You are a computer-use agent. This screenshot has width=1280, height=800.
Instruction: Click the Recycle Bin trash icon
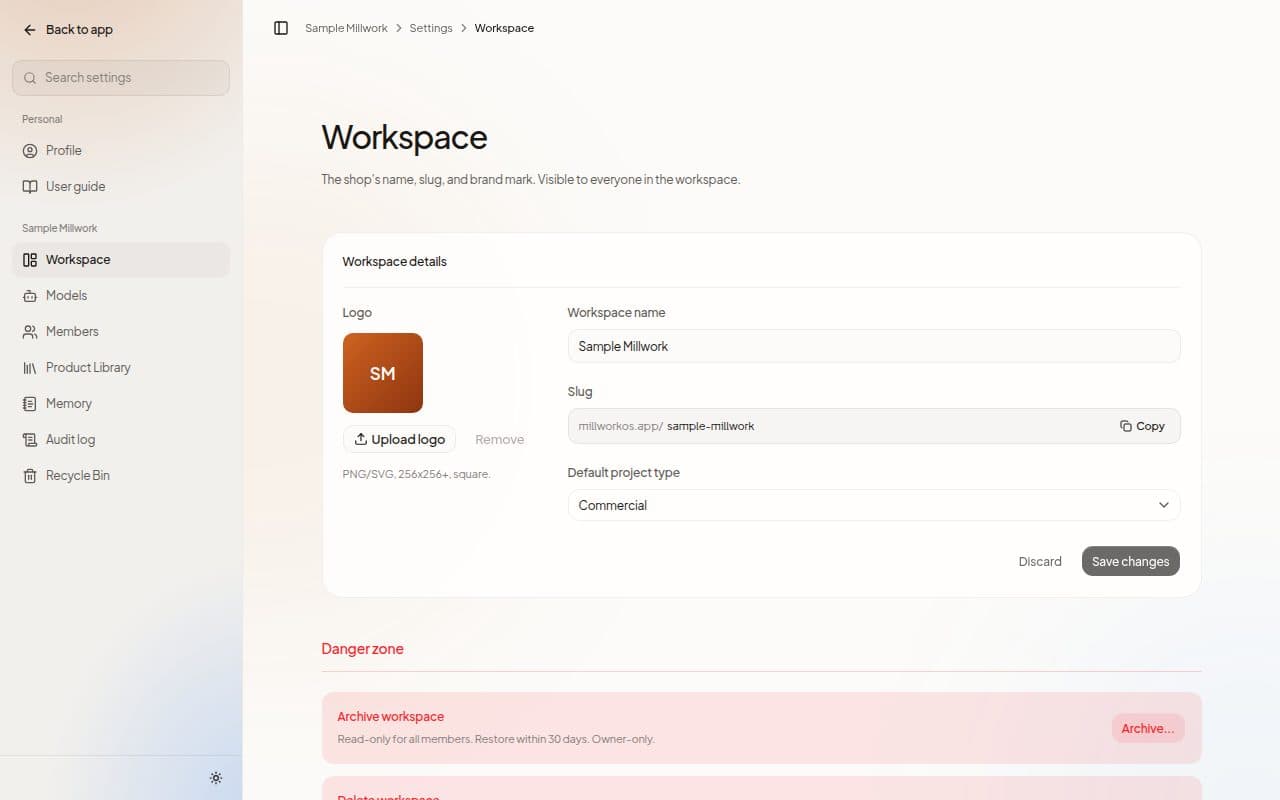[30, 476]
